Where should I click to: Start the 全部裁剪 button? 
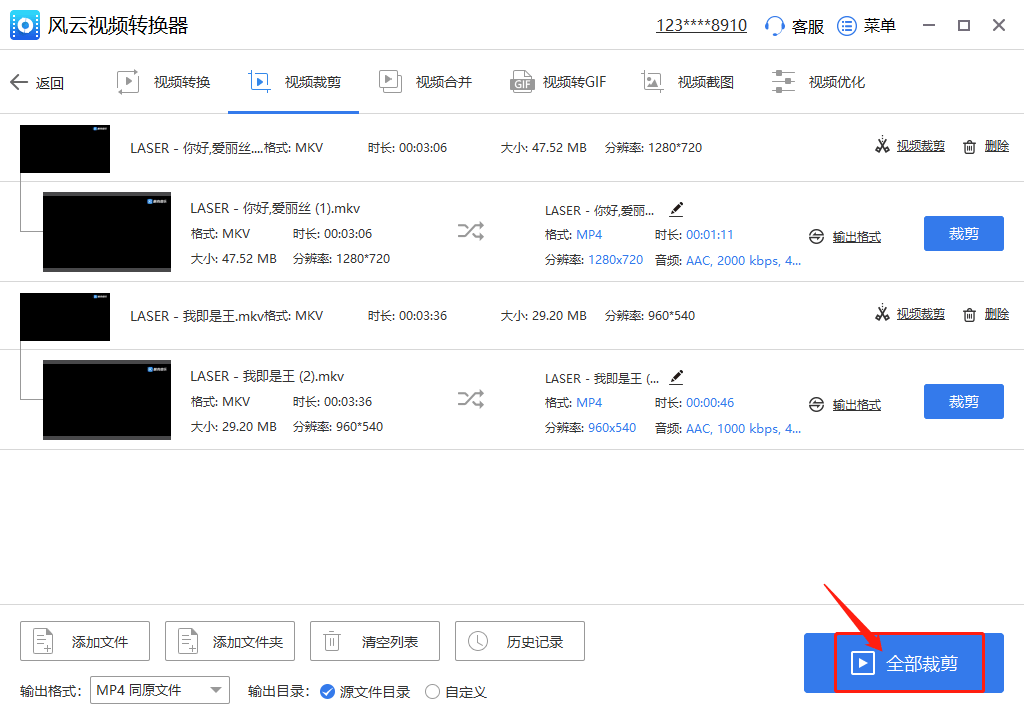[904, 663]
